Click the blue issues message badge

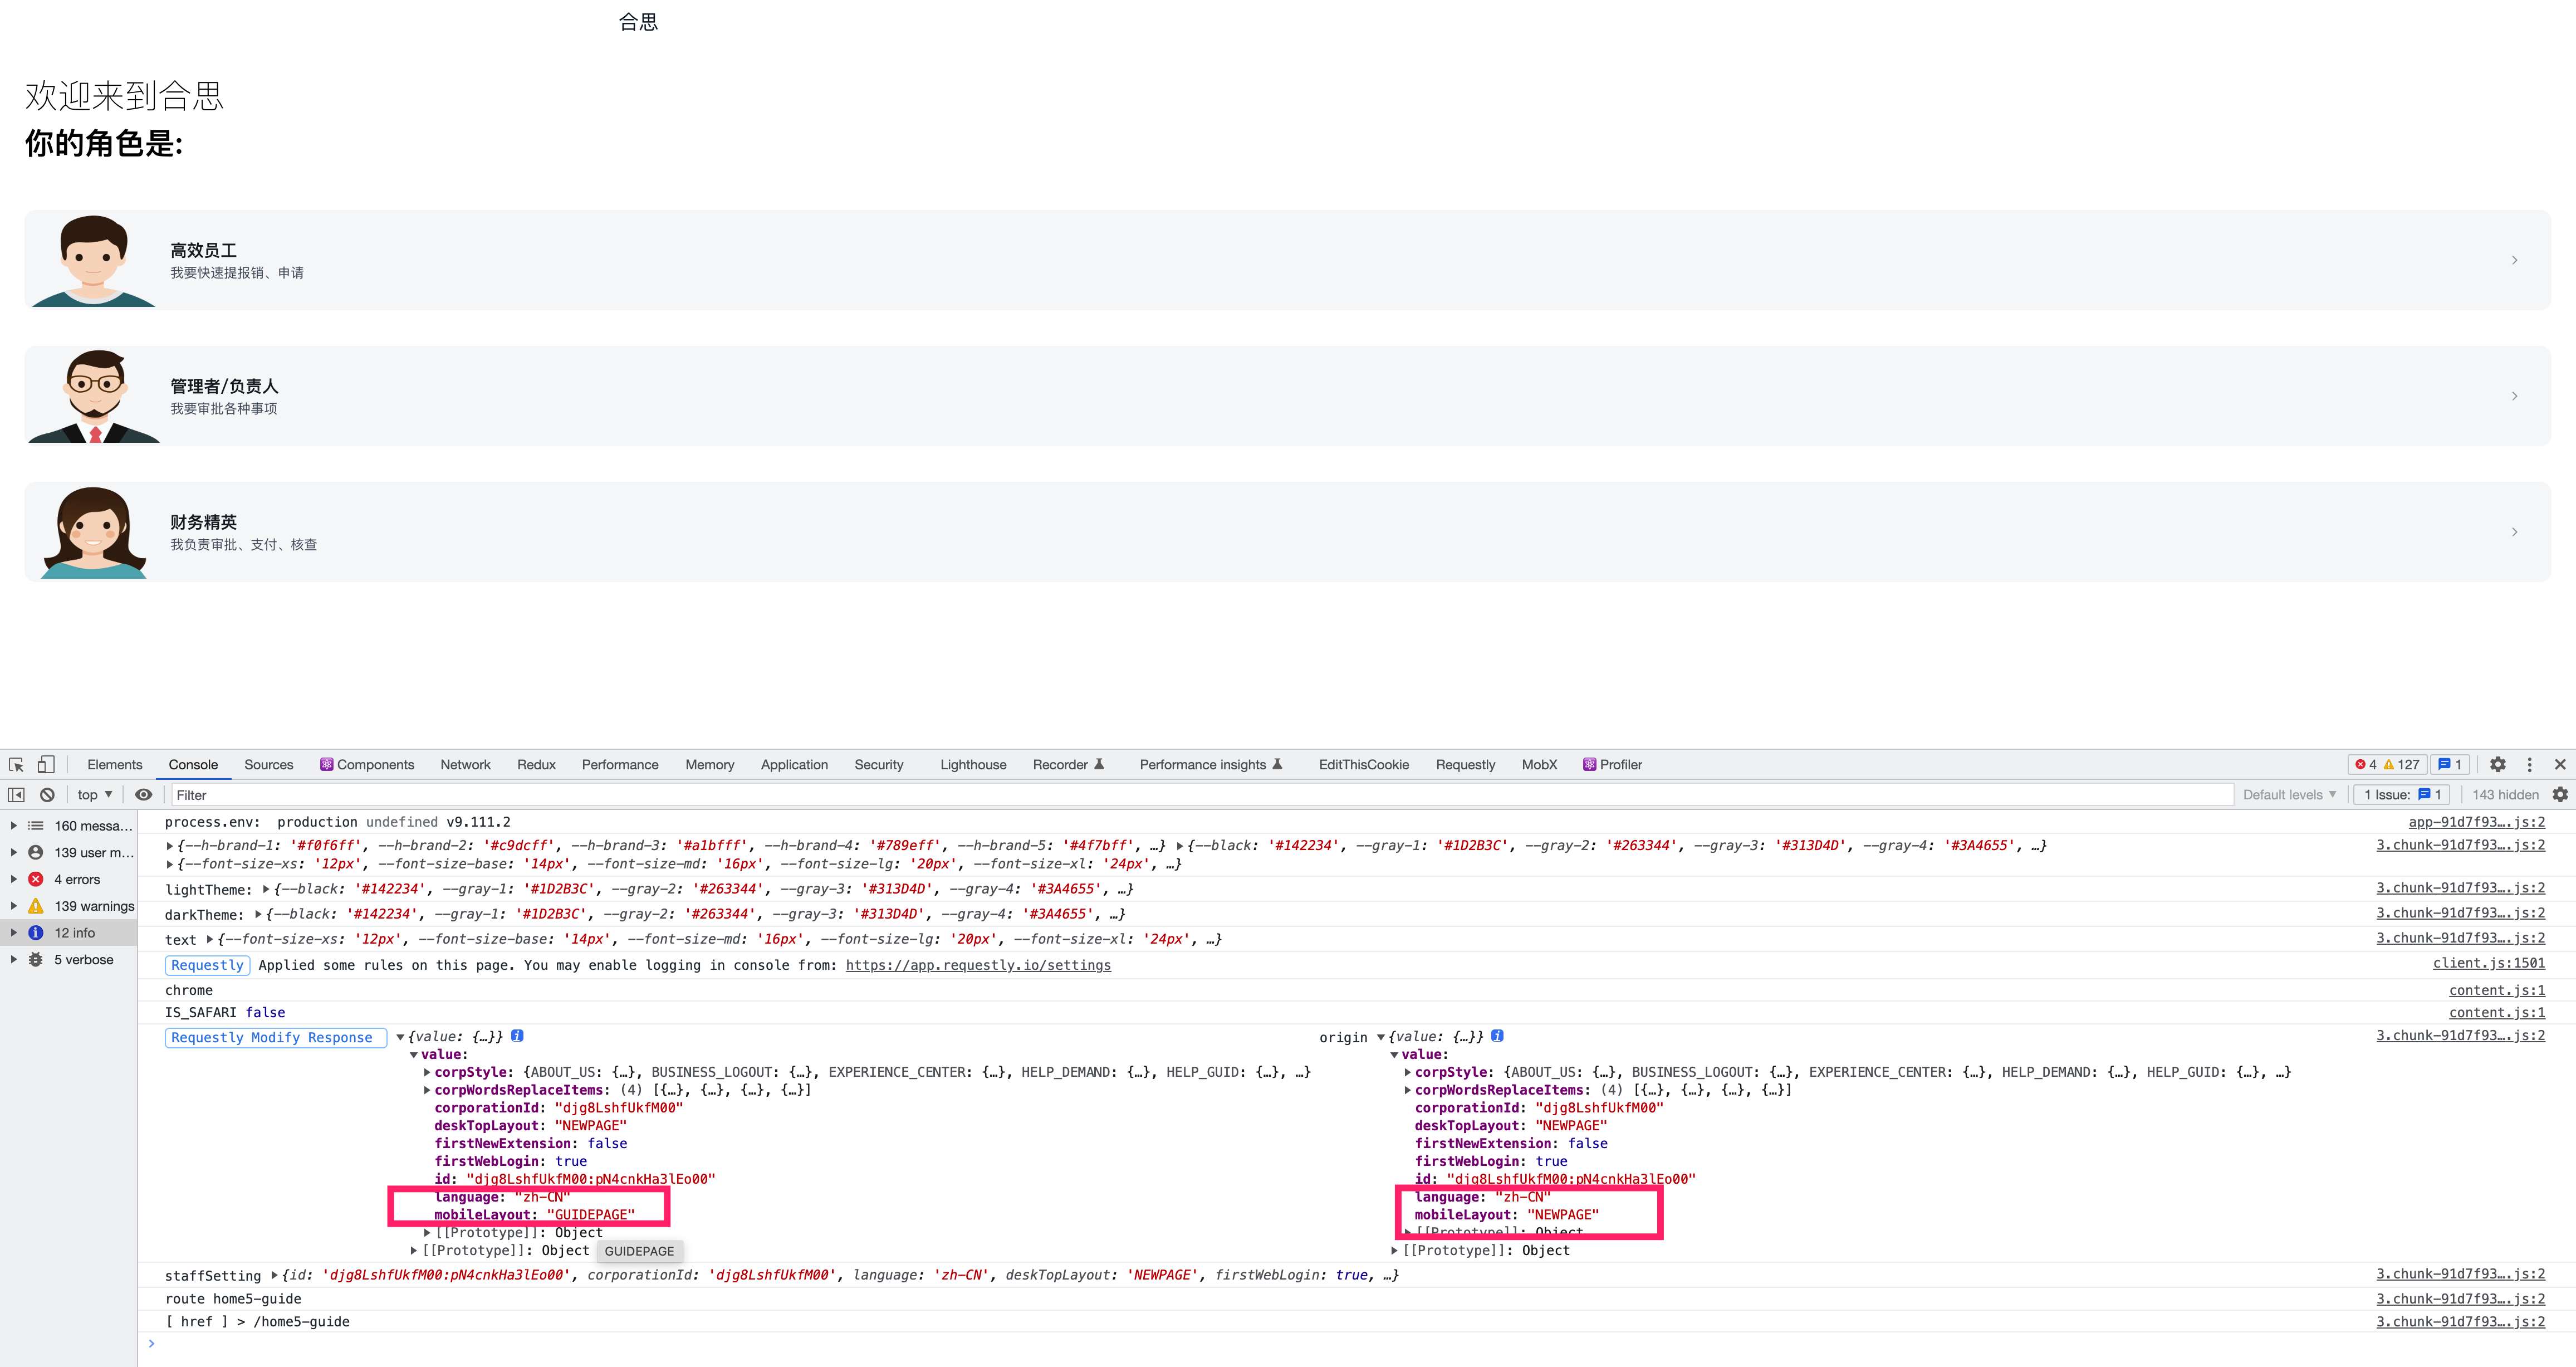[x=2449, y=765]
